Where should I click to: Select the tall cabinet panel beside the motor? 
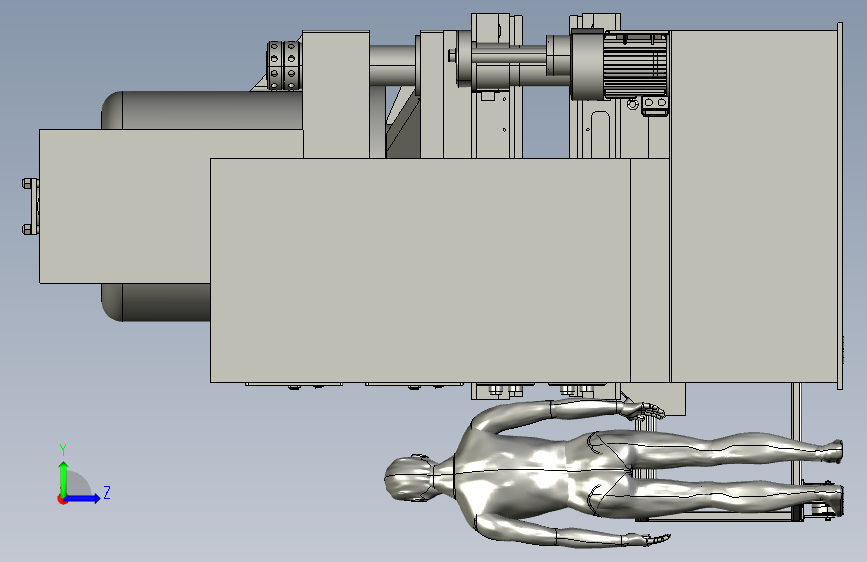click(x=755, y=206)
